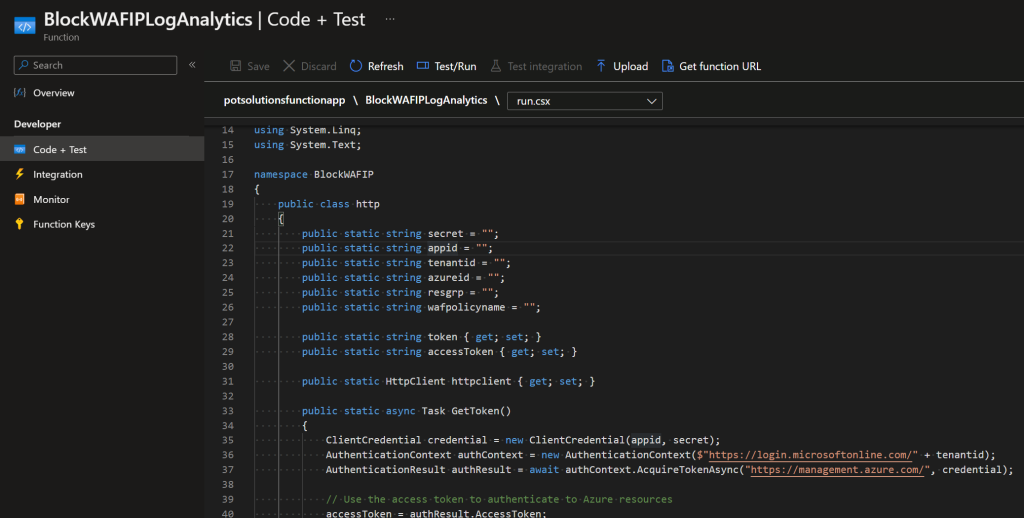Image resolution: width=1024 pixels, height=518 pixels.
Task: Open the Overview menu item
Action: tap(53, 93)
